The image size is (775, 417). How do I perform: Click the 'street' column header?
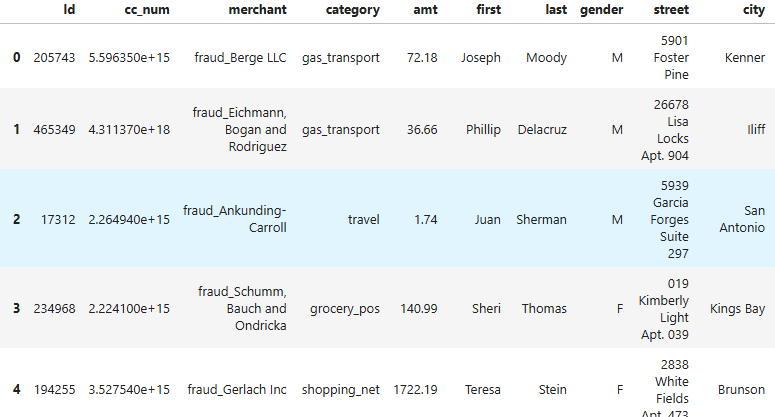tap(670, 10)
